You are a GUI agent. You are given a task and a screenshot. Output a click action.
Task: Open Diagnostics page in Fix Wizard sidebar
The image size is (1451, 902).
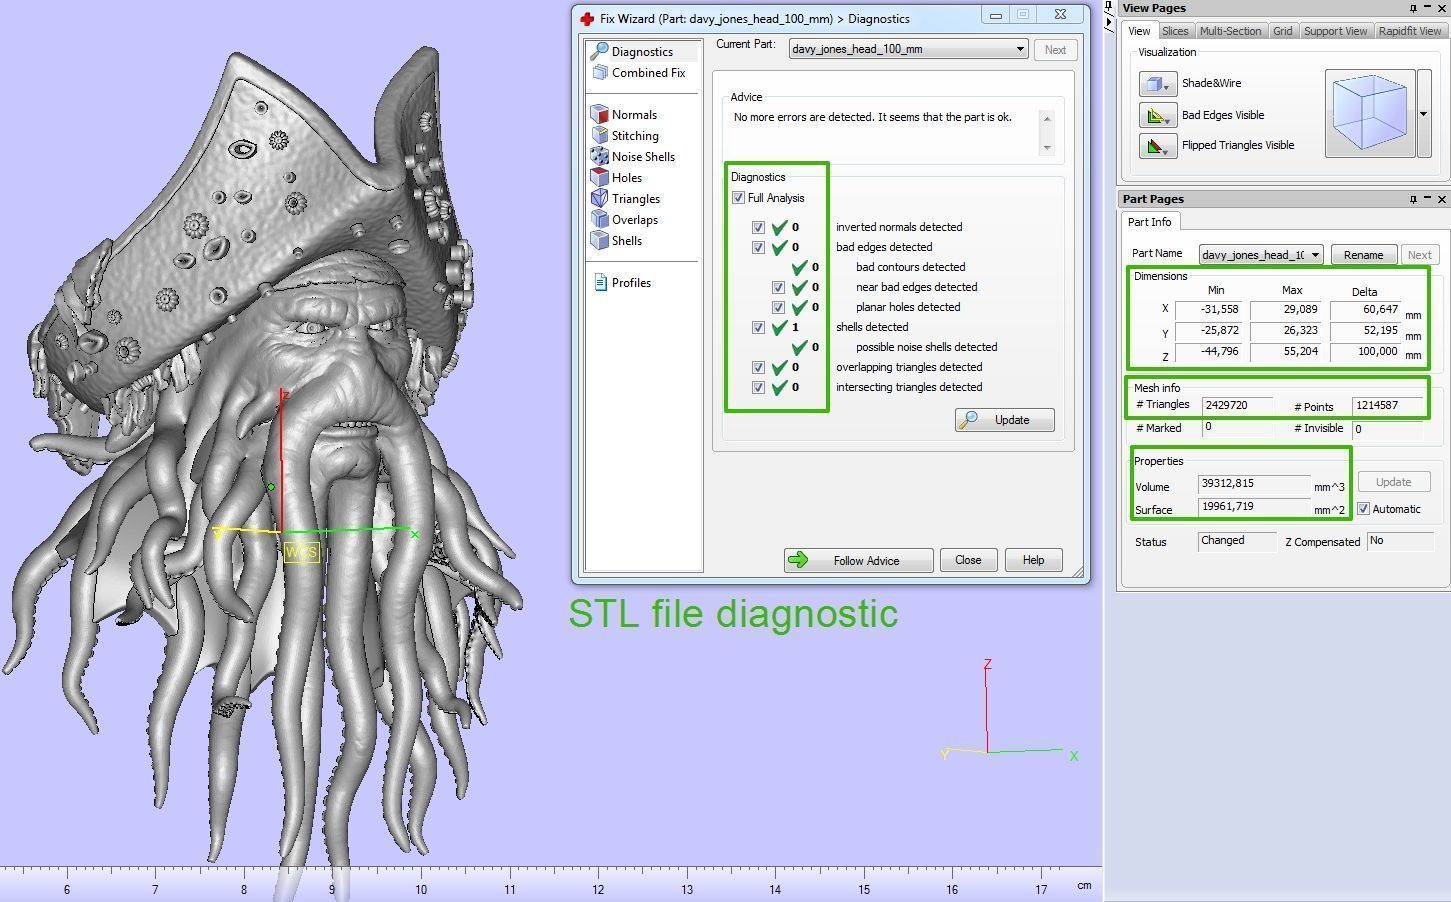[641, 51]
